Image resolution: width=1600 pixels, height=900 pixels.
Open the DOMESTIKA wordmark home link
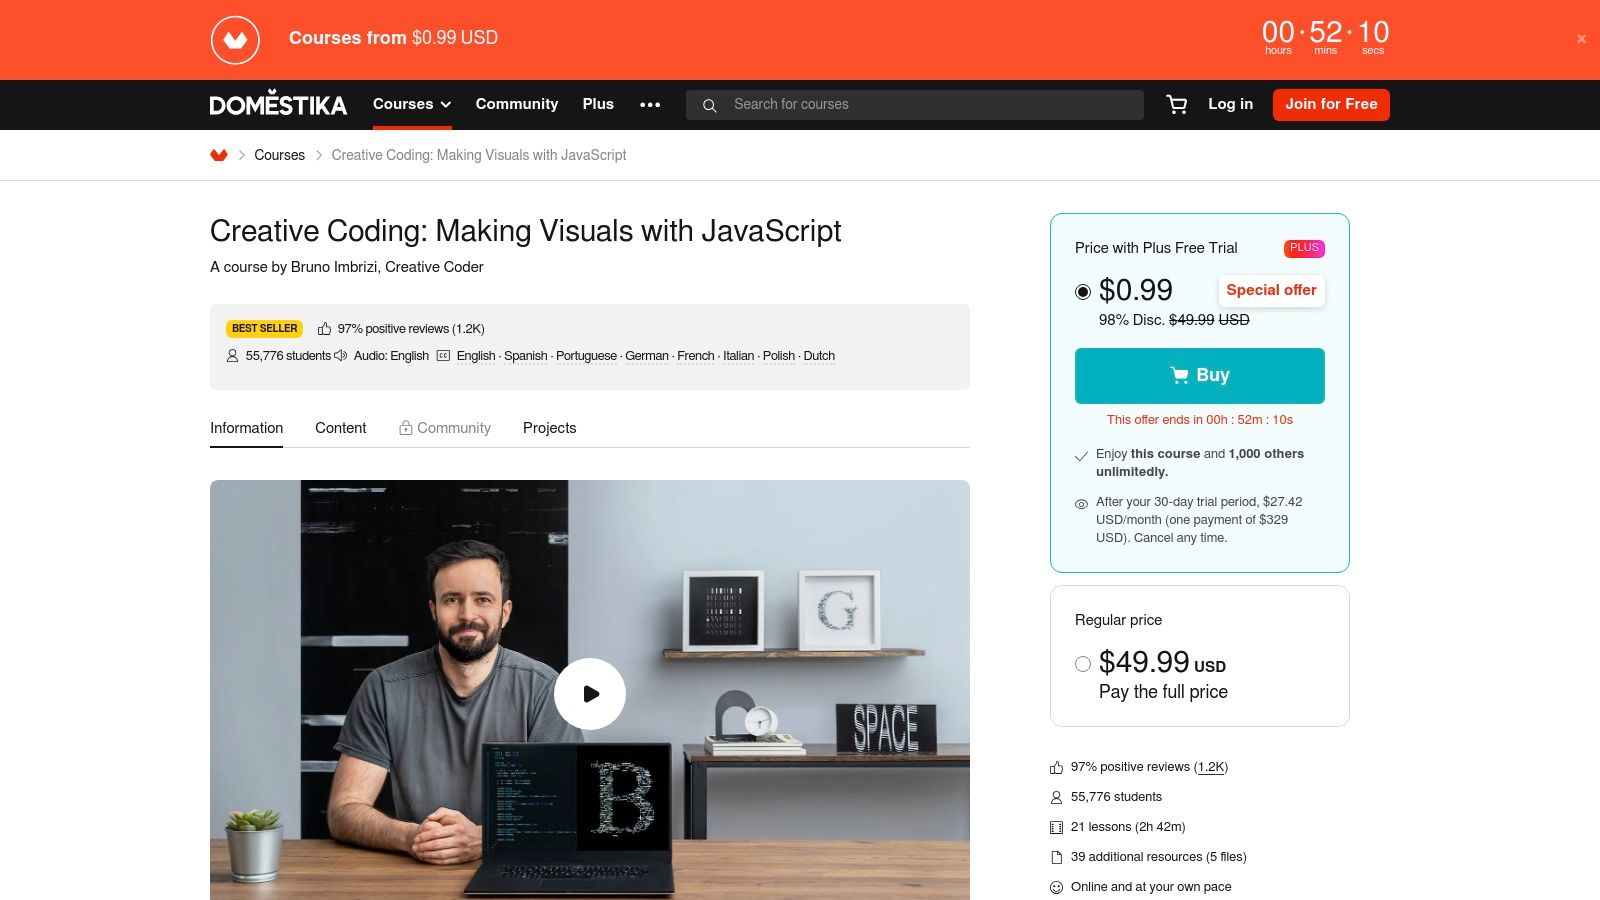(278, 104)
